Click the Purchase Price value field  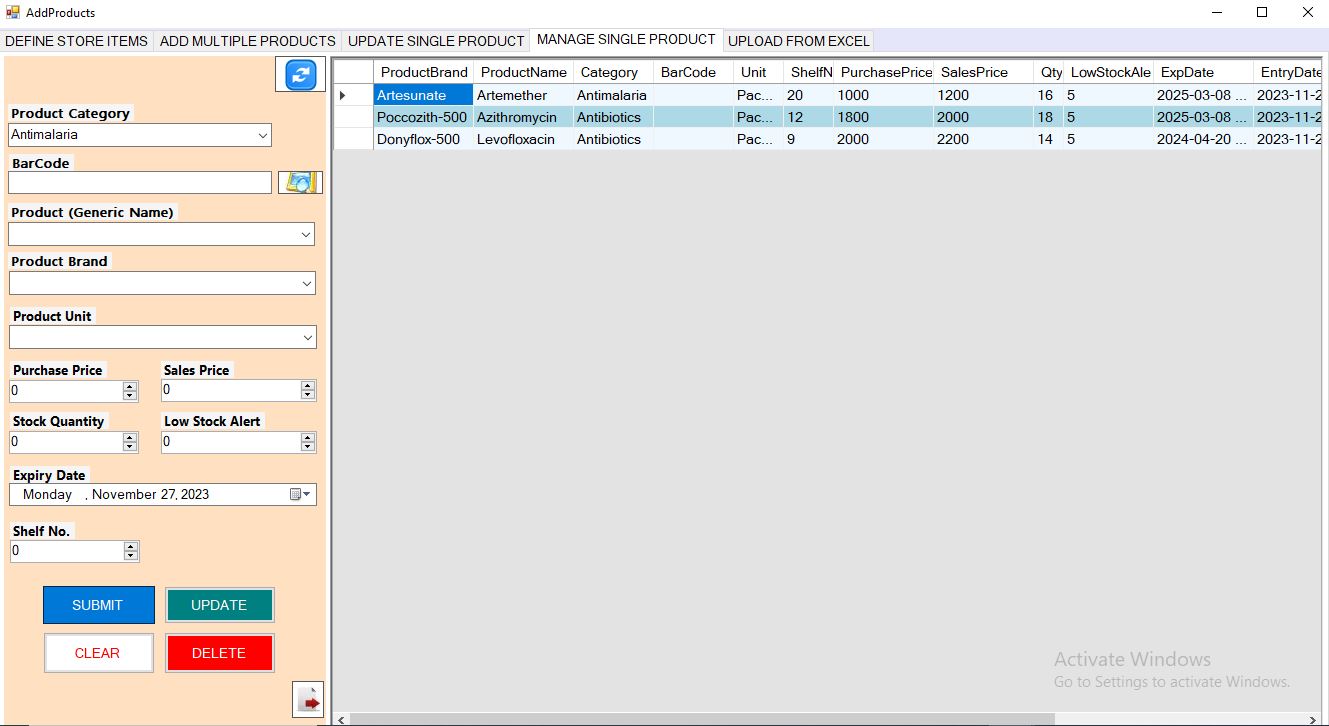65,391
